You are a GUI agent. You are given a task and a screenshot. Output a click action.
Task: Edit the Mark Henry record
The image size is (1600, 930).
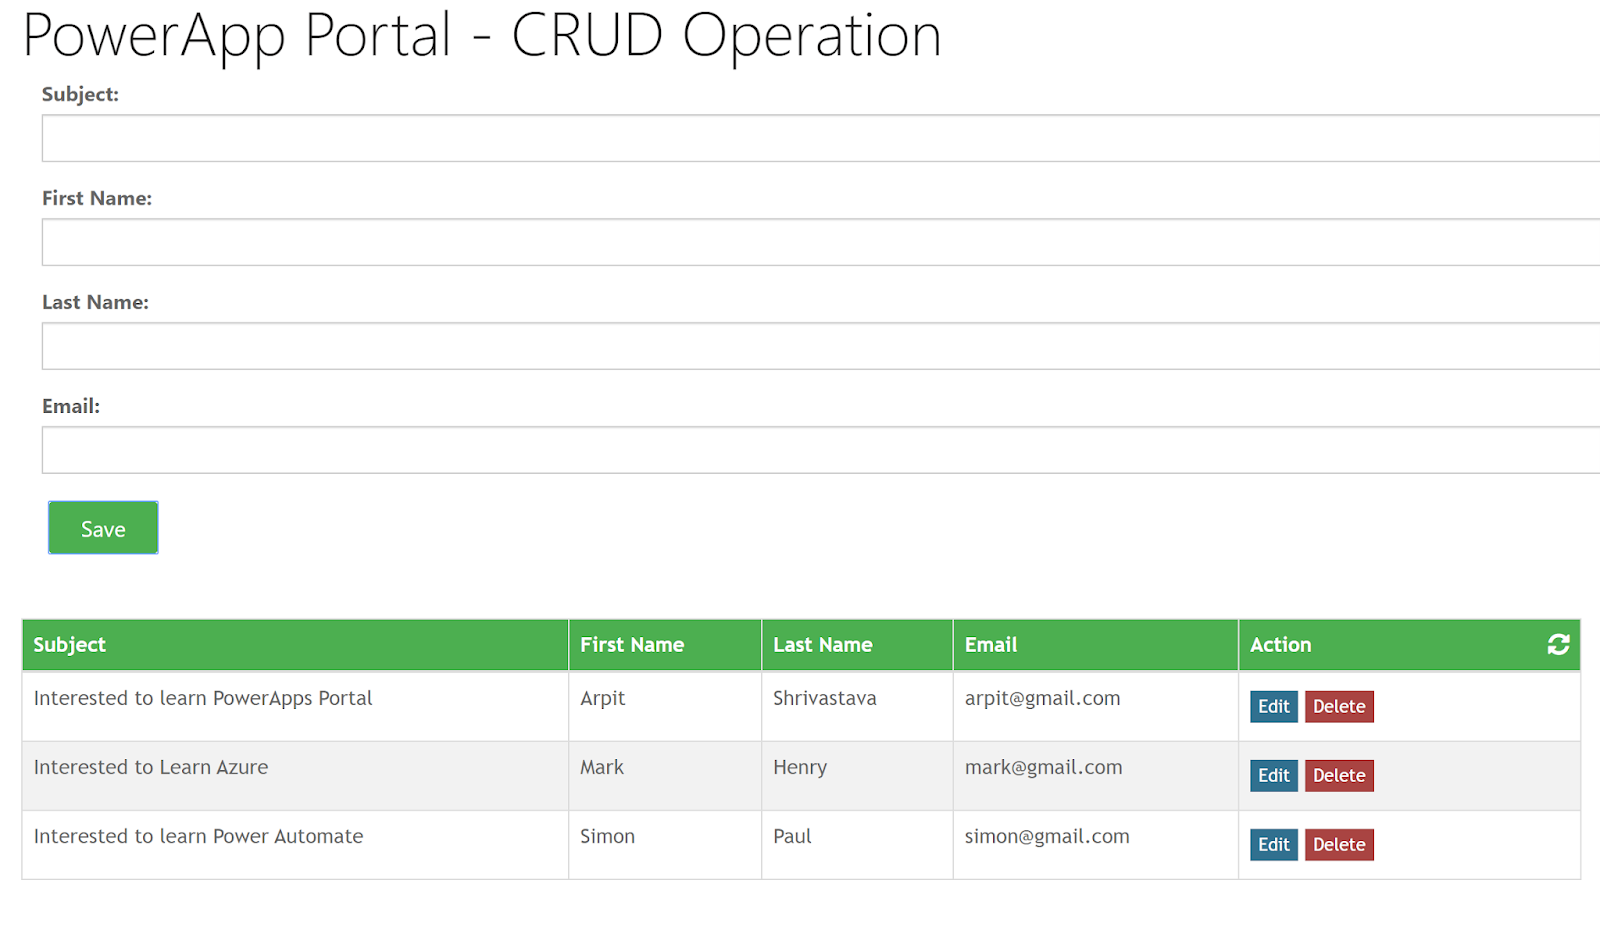(x=1274, y=775)
